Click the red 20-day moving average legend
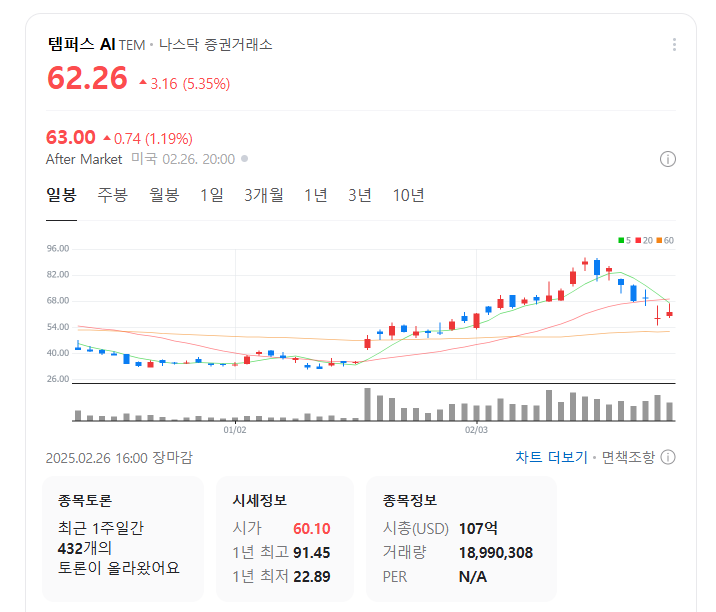 (x=644, y=240)
